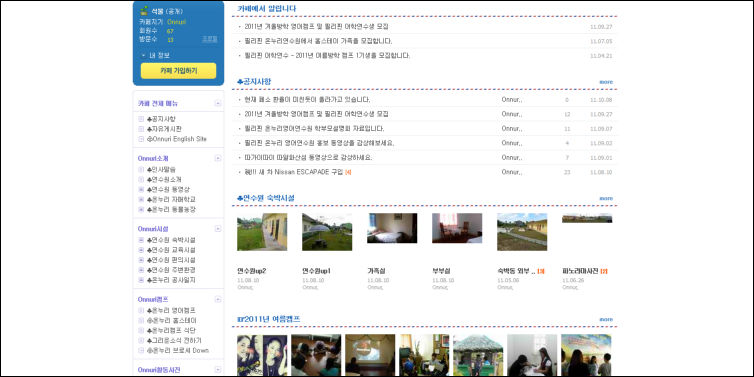
Task: Click the 연수원up2 caption title
Action: [251, 271]
